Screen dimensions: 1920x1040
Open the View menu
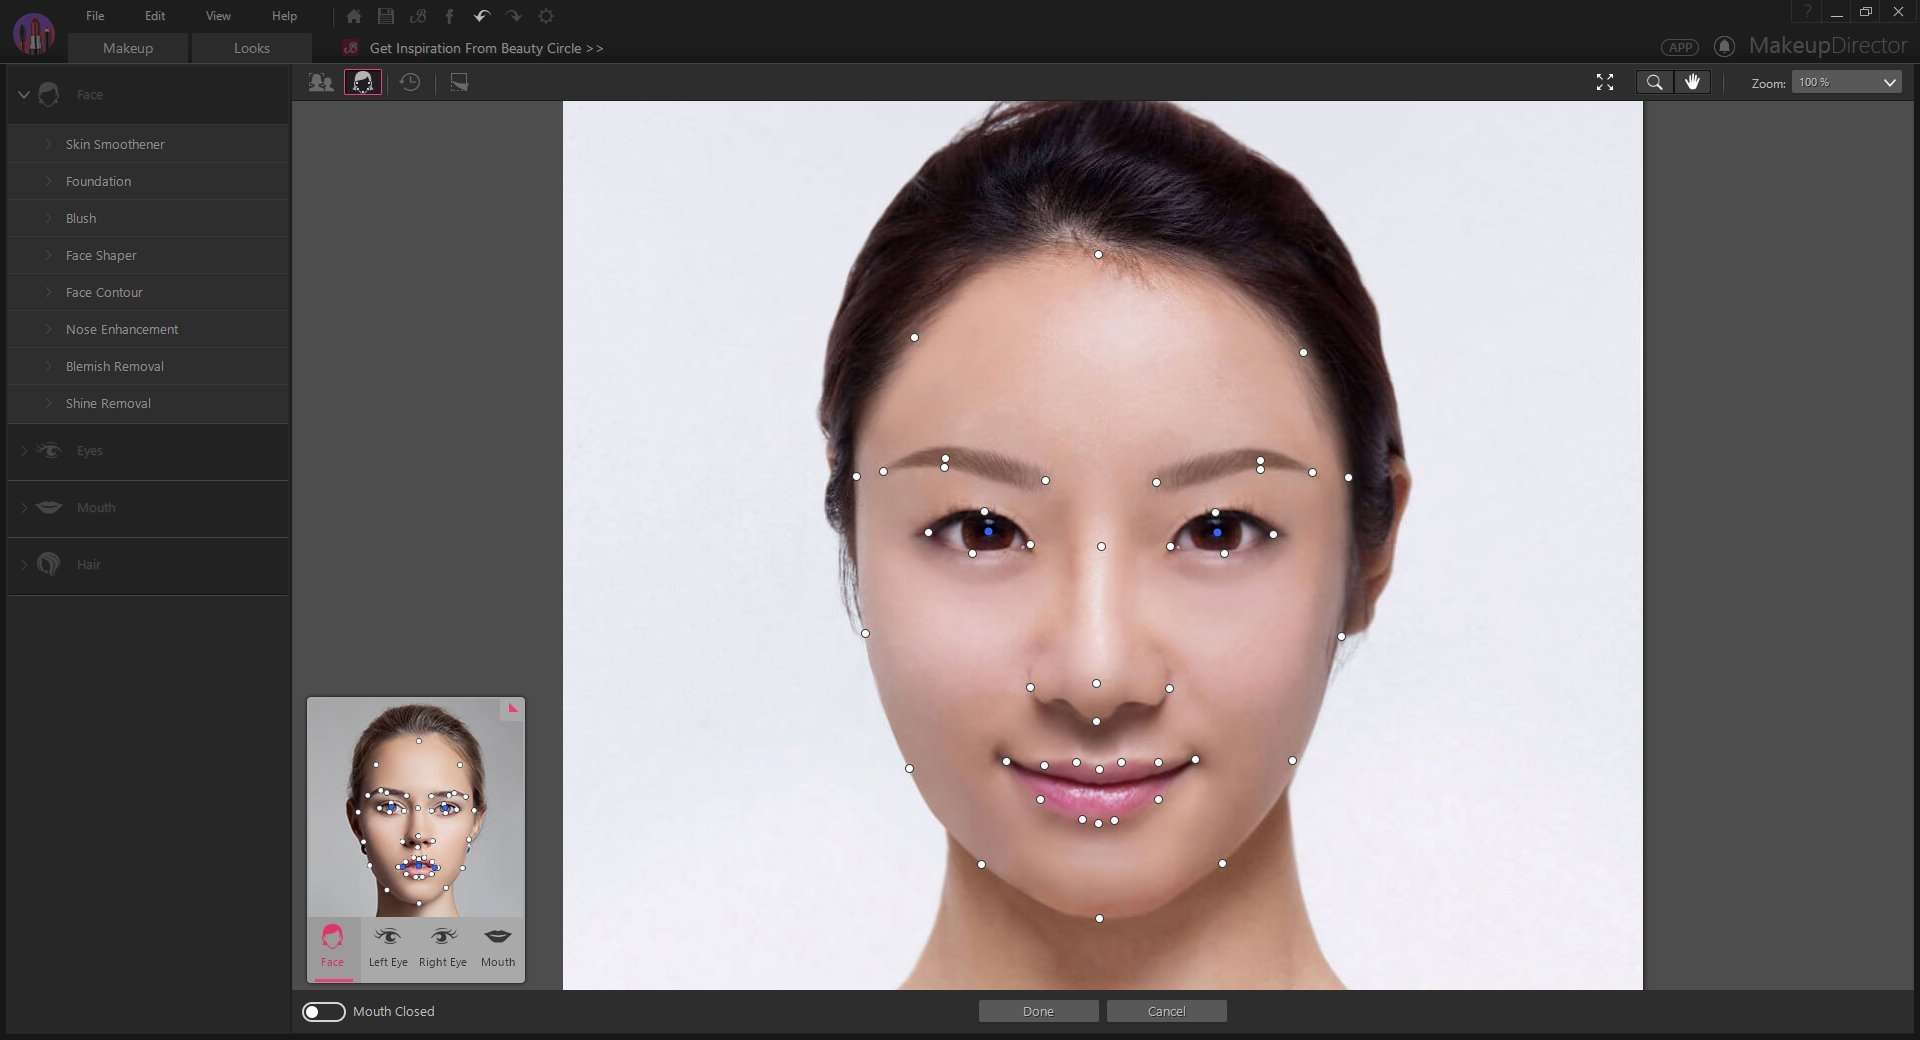coord(217,16)
